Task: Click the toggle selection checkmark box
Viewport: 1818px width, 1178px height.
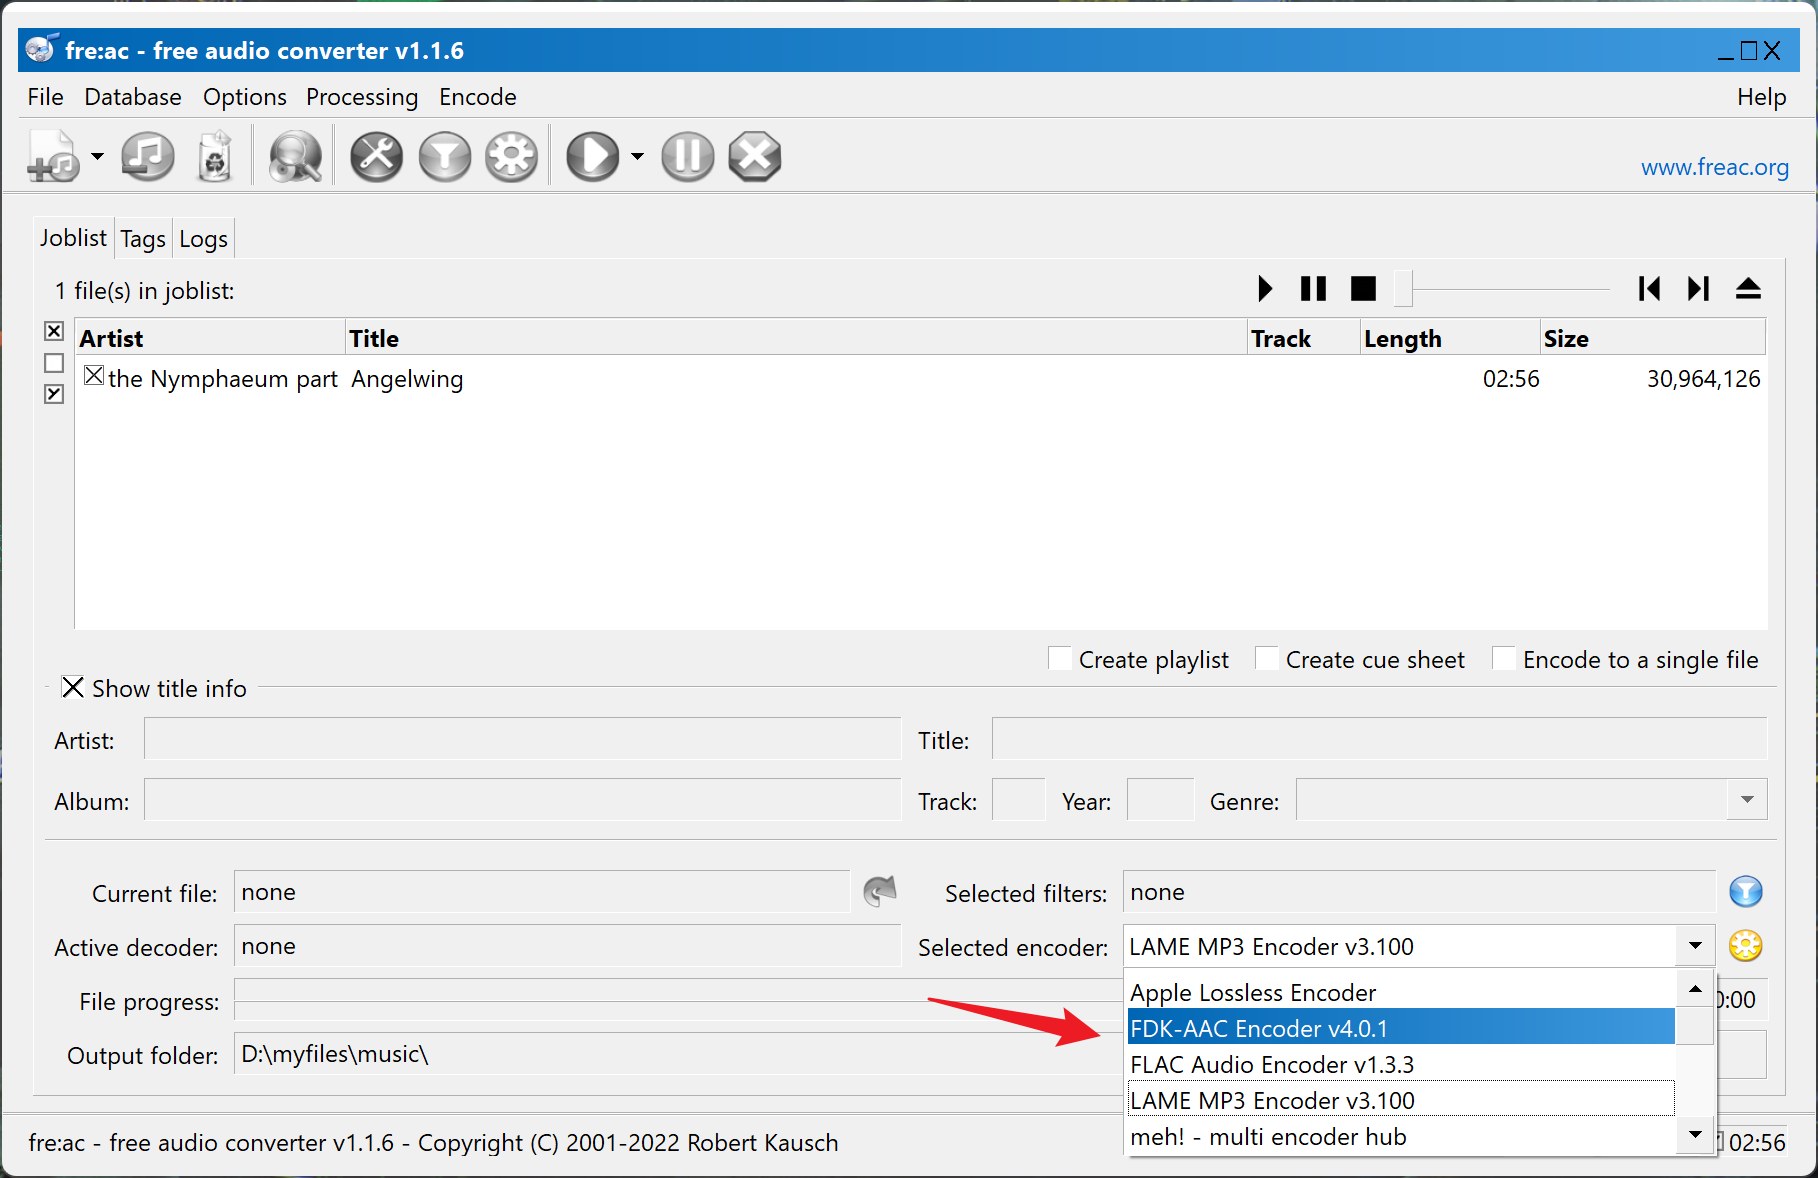Action: point(54,394)
